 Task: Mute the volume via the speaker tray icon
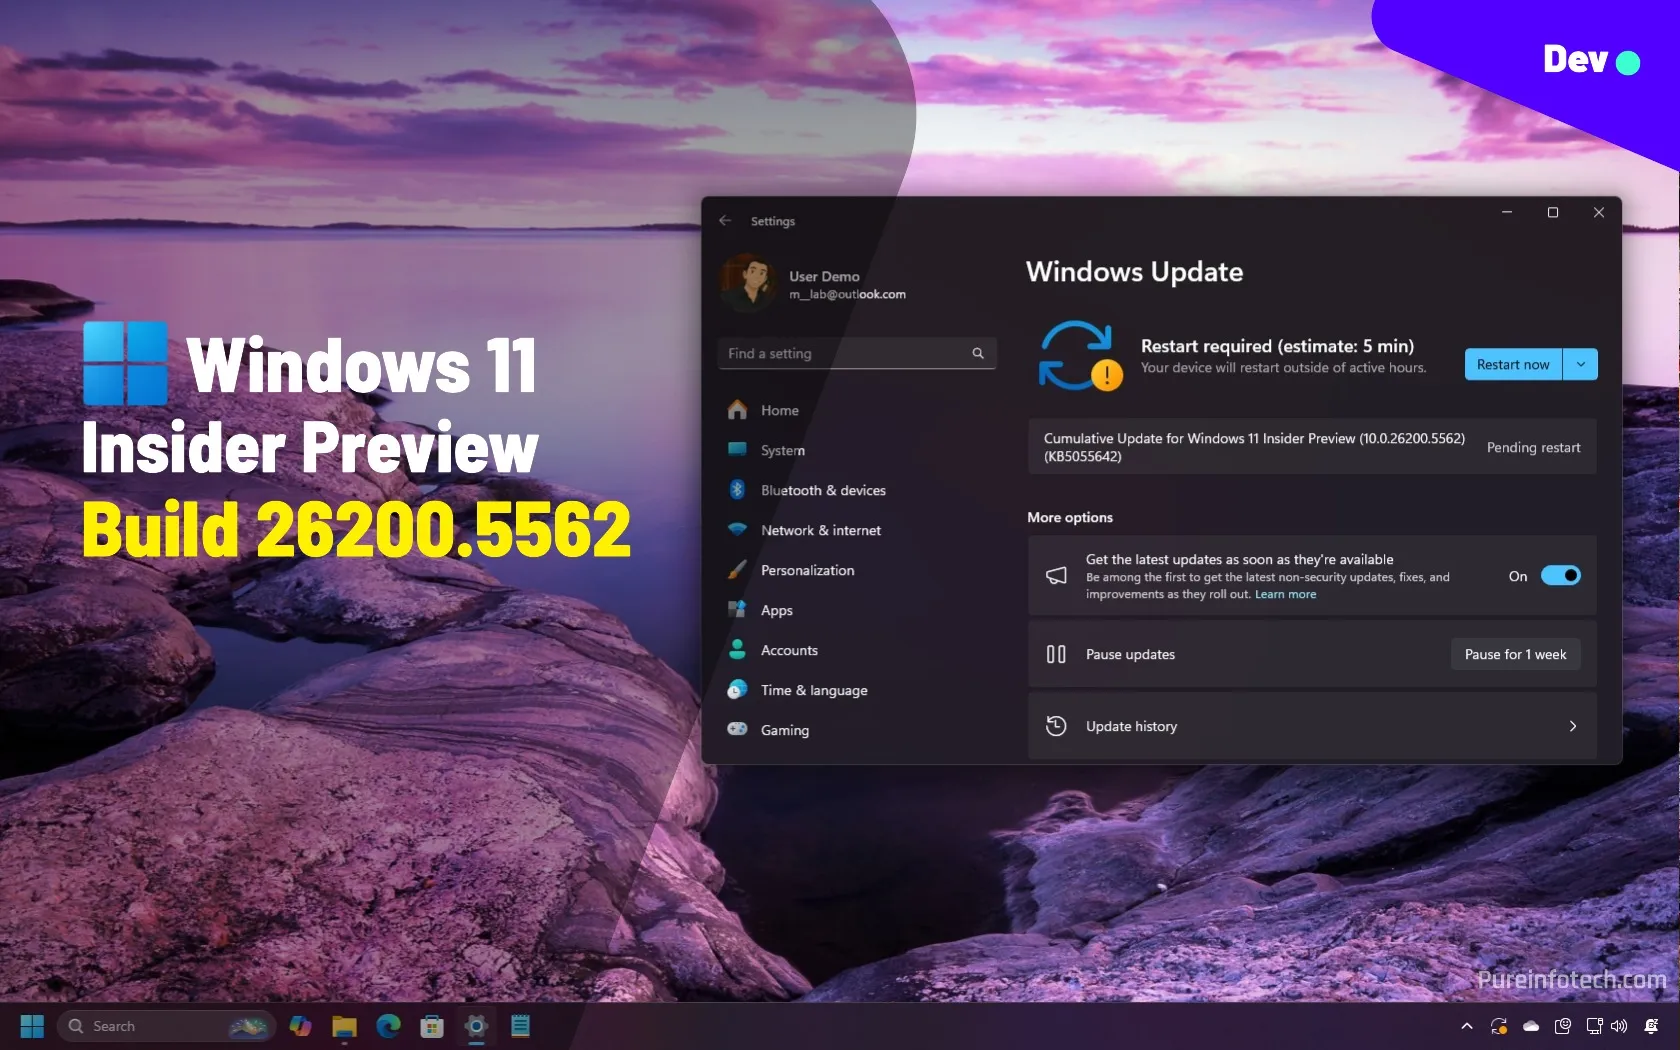point(1618,1026)
